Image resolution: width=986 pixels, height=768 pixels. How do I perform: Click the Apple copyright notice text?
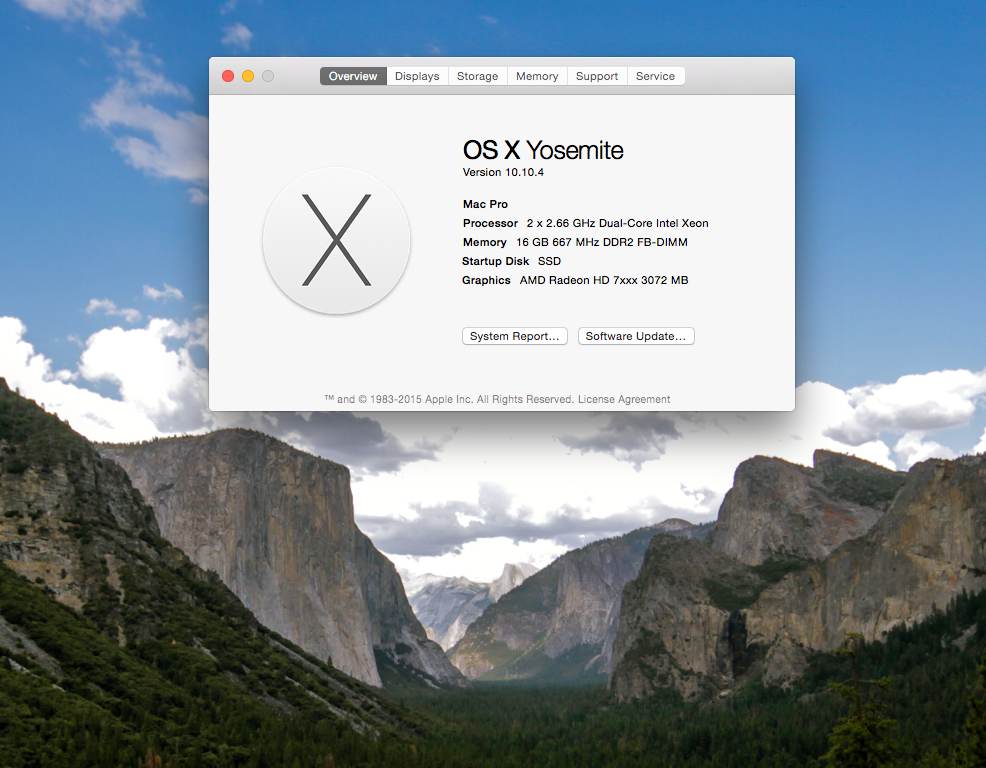tap(449, 399)
